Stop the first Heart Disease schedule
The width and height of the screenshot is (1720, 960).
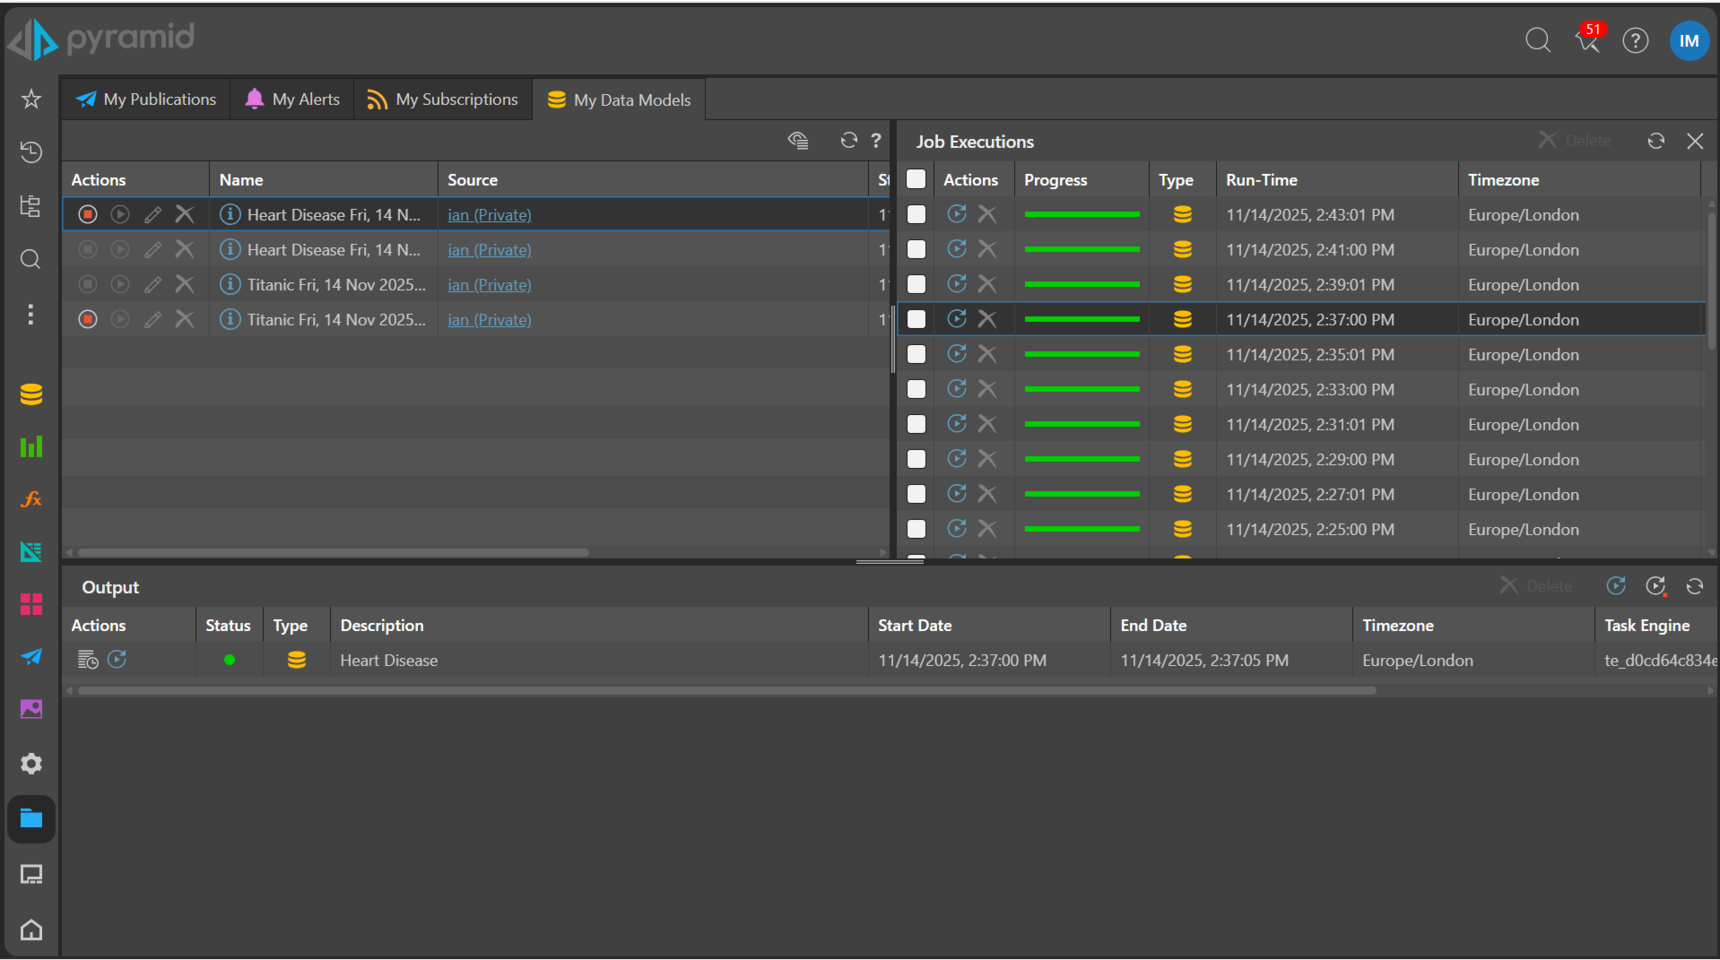pos(88,215)
